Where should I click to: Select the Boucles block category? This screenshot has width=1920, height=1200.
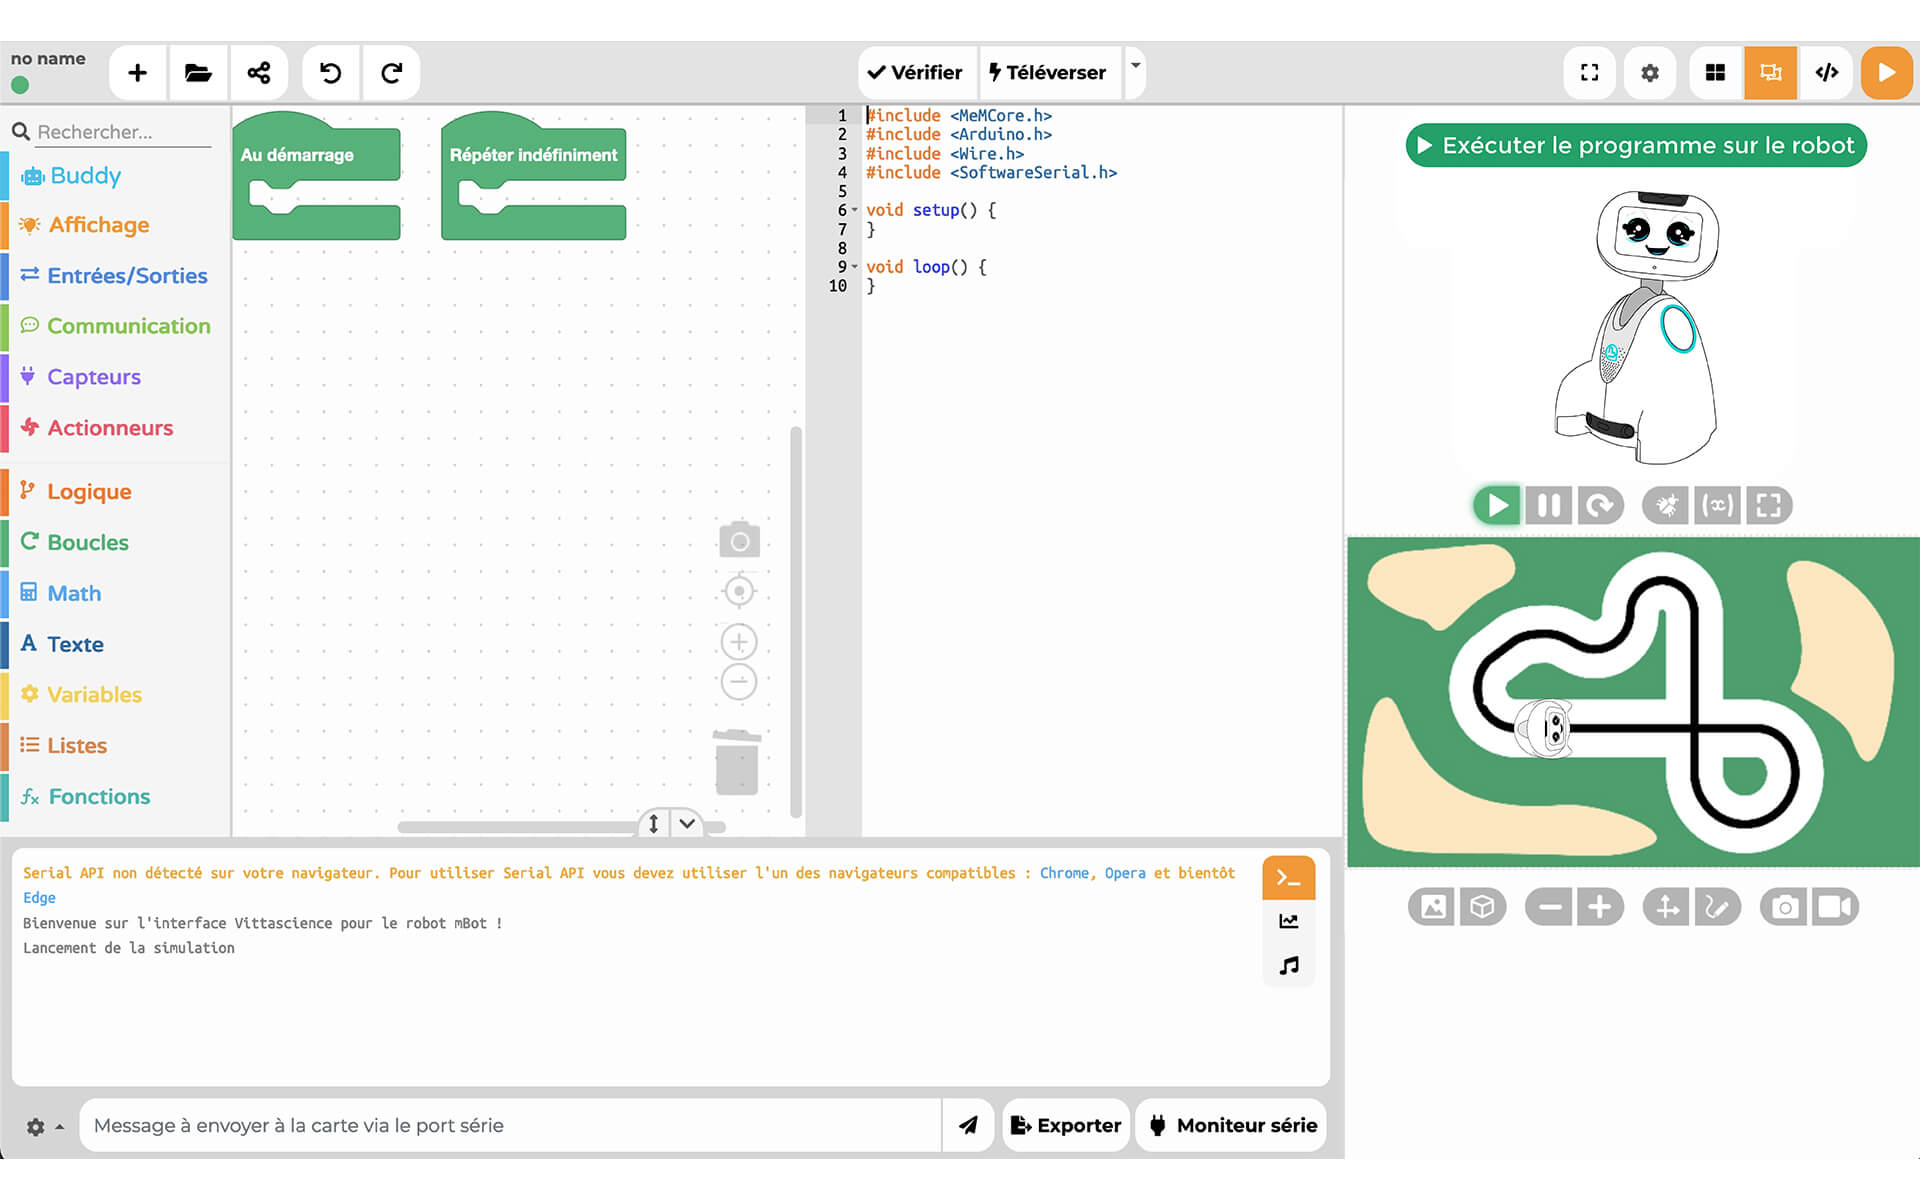click(88, 542)
